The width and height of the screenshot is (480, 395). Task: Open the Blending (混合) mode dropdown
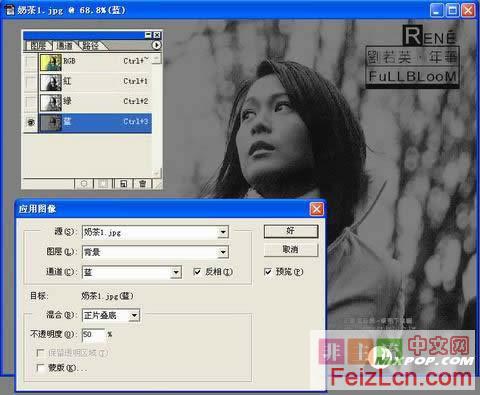coord(134,315)
